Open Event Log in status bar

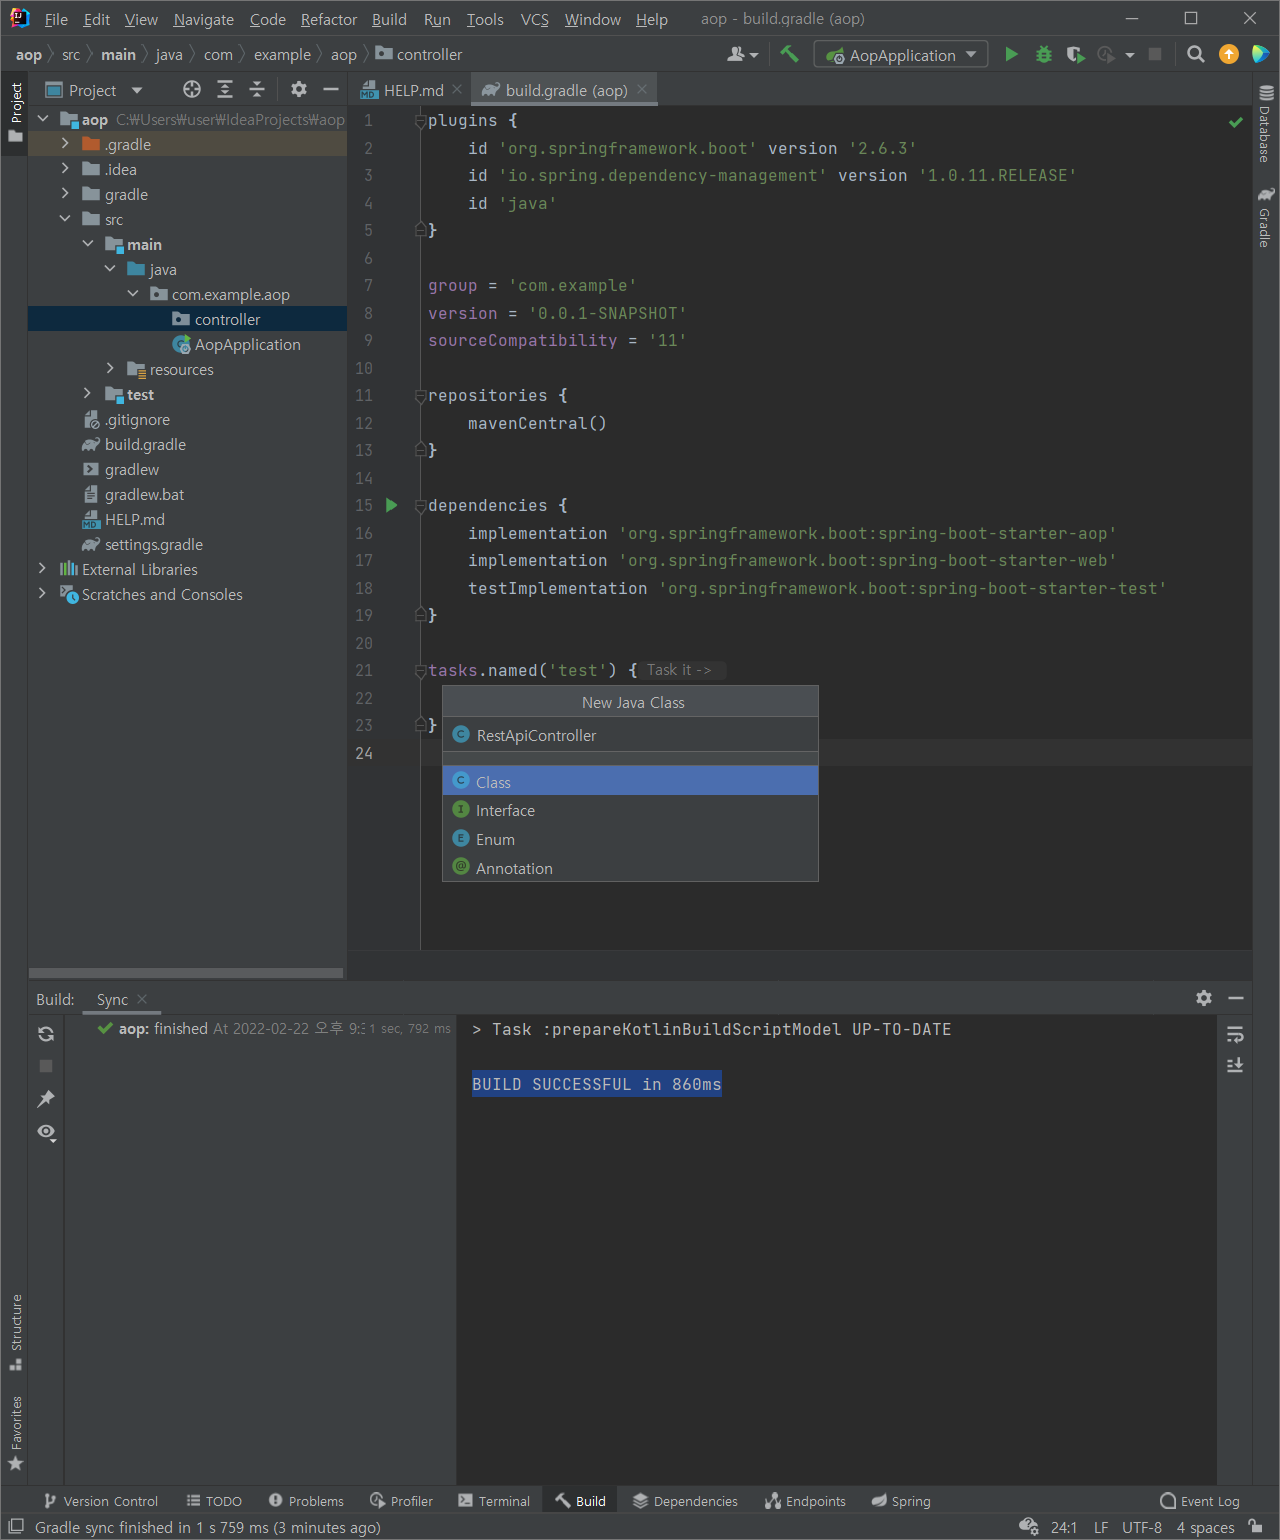(x=1199, y=1501)
